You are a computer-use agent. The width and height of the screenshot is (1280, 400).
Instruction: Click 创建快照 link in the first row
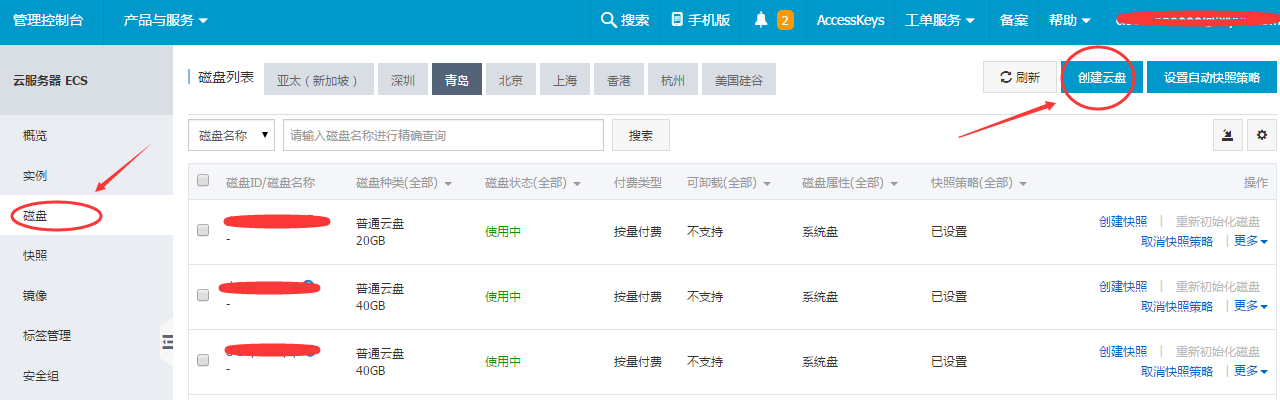pos(1122,221)
